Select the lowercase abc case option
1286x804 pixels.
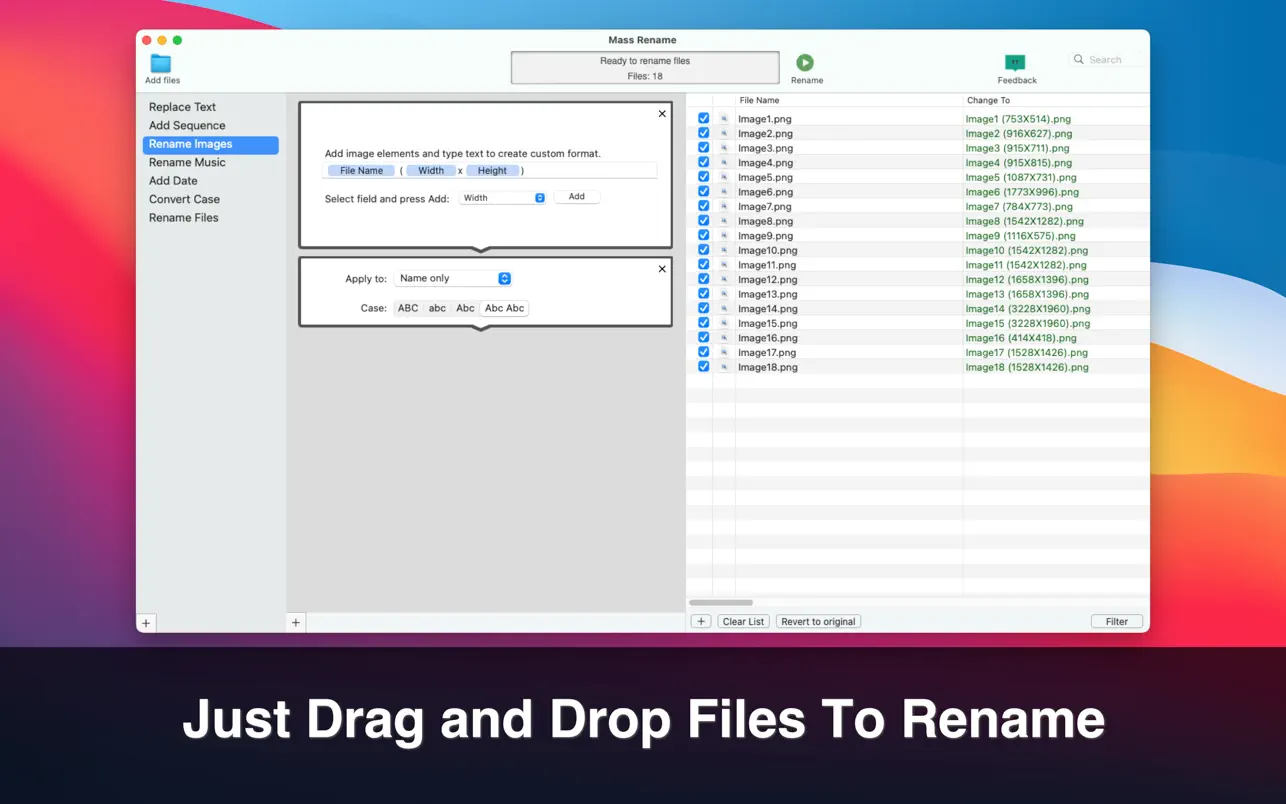(x=436, y=308)
